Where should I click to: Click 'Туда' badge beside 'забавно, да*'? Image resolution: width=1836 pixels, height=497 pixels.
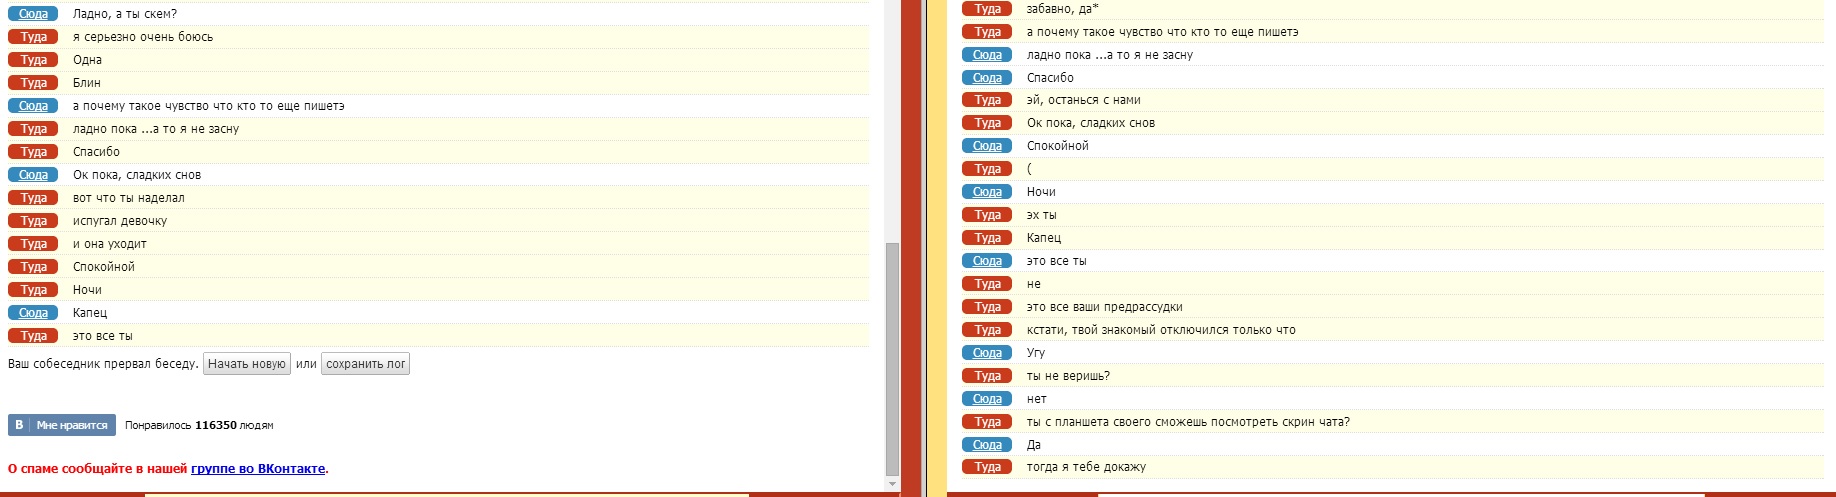click(987, 9)
